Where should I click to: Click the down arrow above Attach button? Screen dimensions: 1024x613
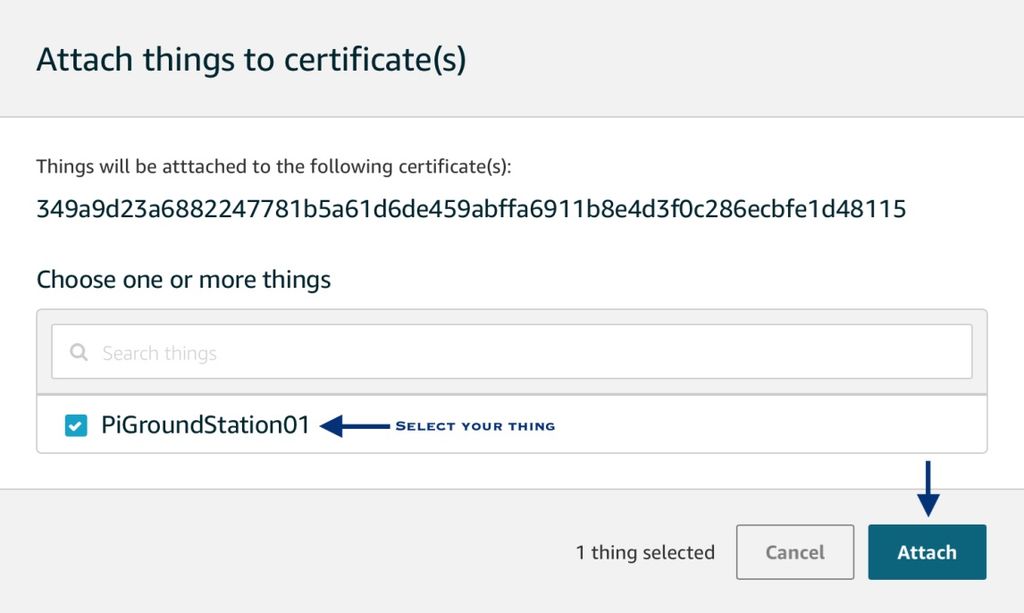tap(927, 489)
